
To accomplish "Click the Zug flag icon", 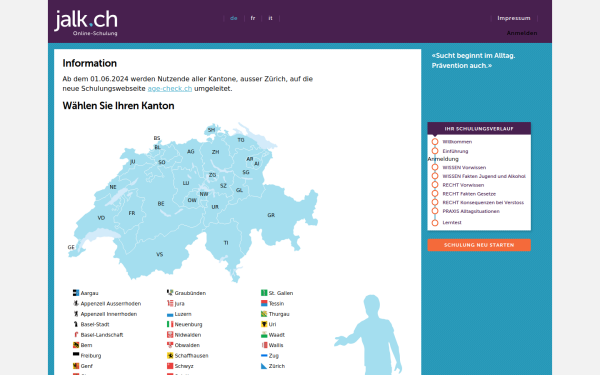I will (x=264, y=355).
